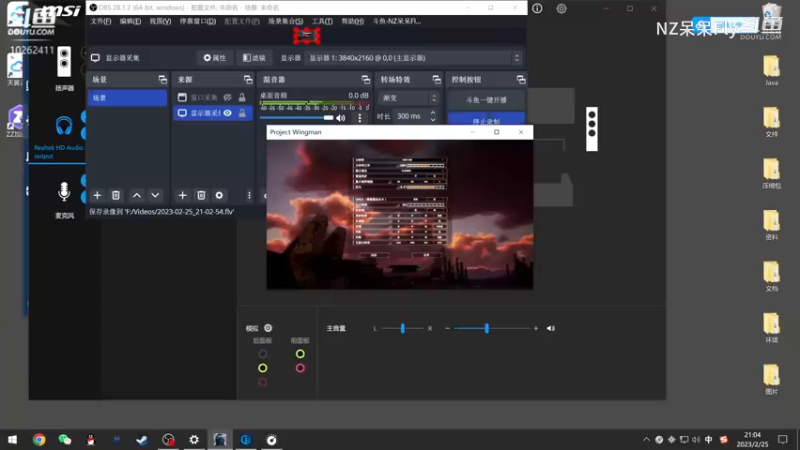Viewport: 800px width, 450px height.
Task: Click the vertical three-dot icon on the white bar
Action: tap(592, 129)
